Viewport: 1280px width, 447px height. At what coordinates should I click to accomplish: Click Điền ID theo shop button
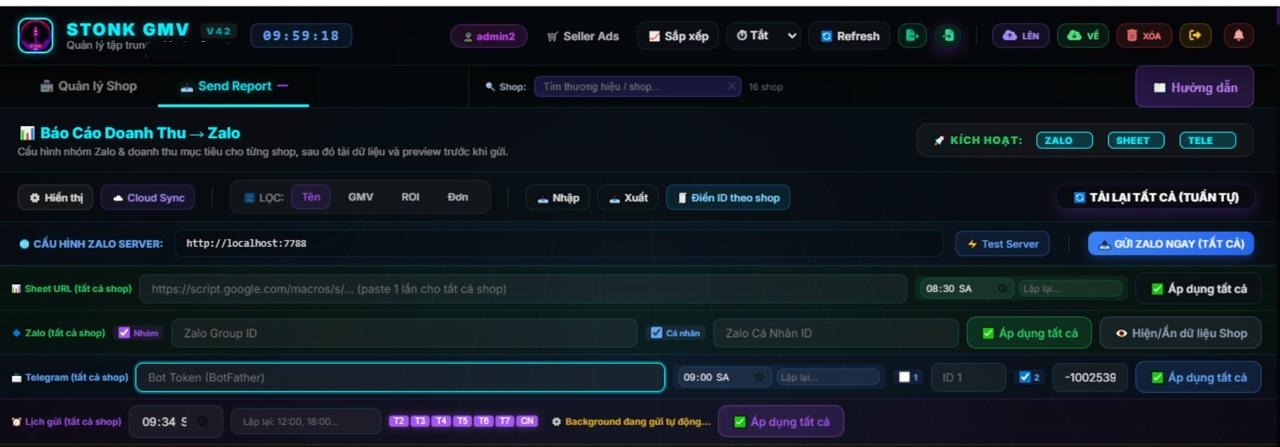728,197
